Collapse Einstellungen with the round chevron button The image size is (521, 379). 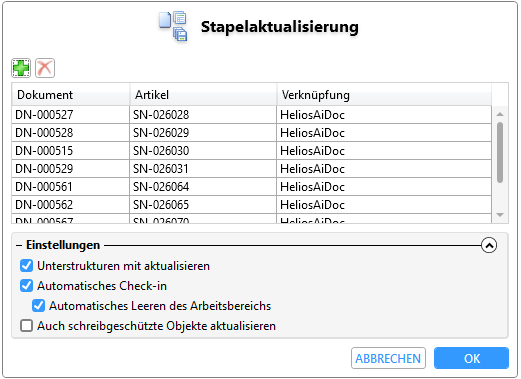point(489,245)
